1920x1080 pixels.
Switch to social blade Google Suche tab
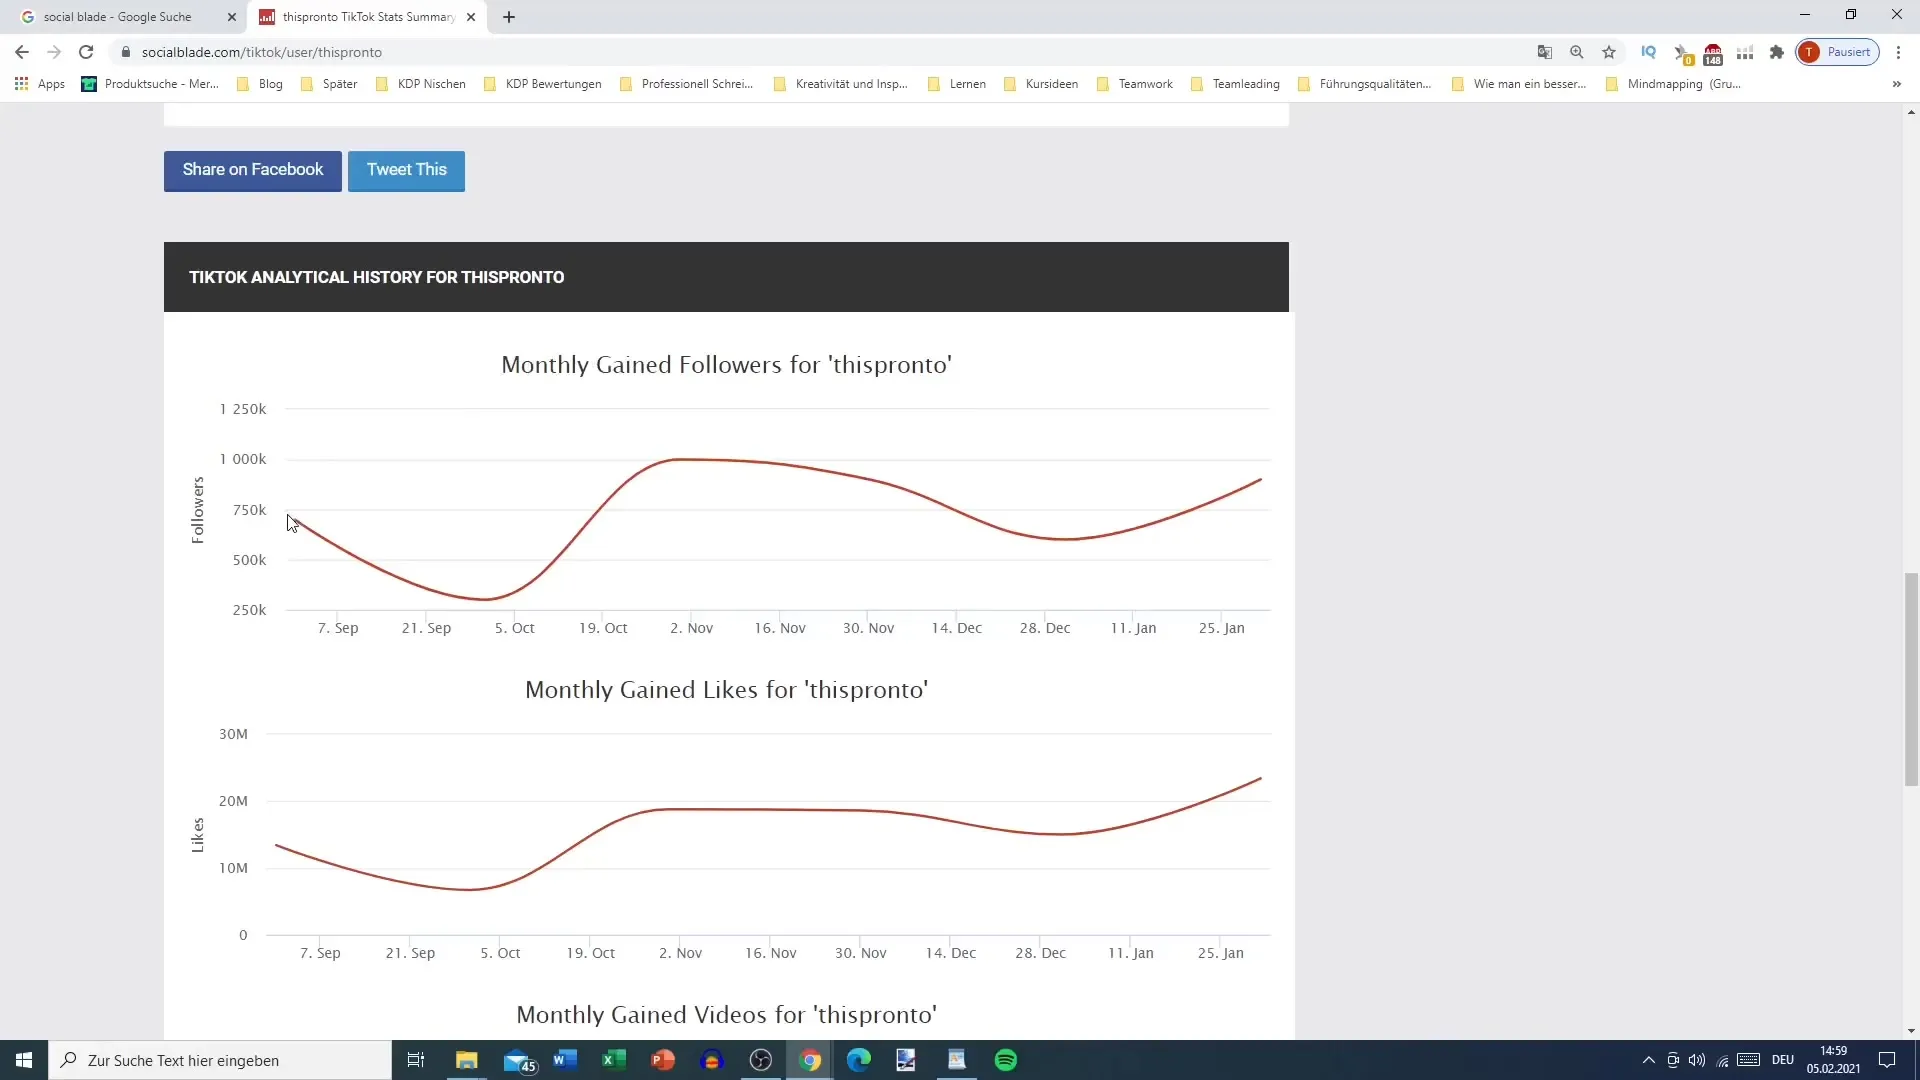[x=118, y=17]
